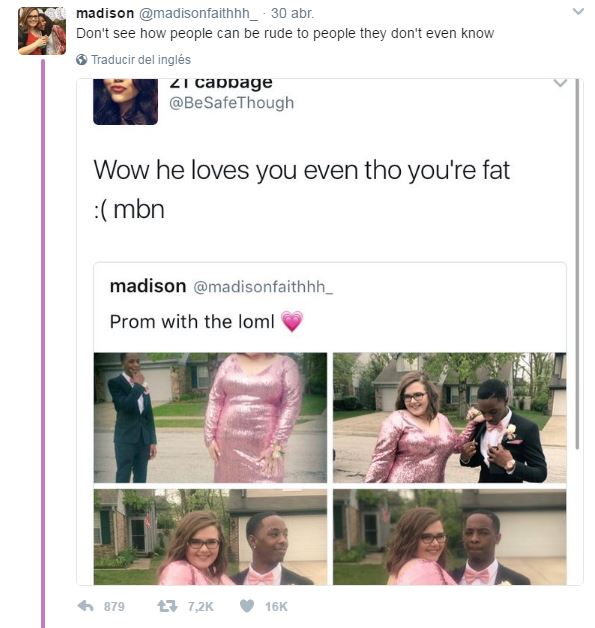Click the pink heart emoji
This screenshot has width=595, height=628.
click(x=292, y=321)
